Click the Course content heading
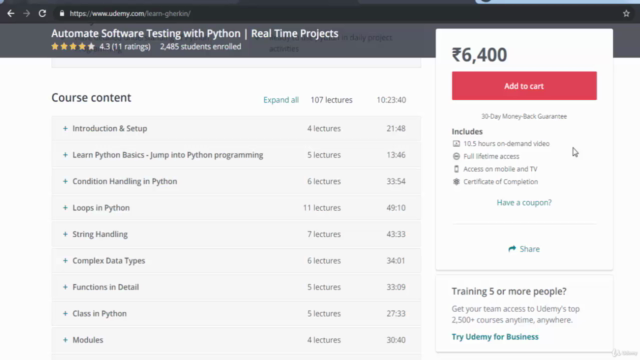The height and width of the screenshot is (360, 640). [91, 98]
